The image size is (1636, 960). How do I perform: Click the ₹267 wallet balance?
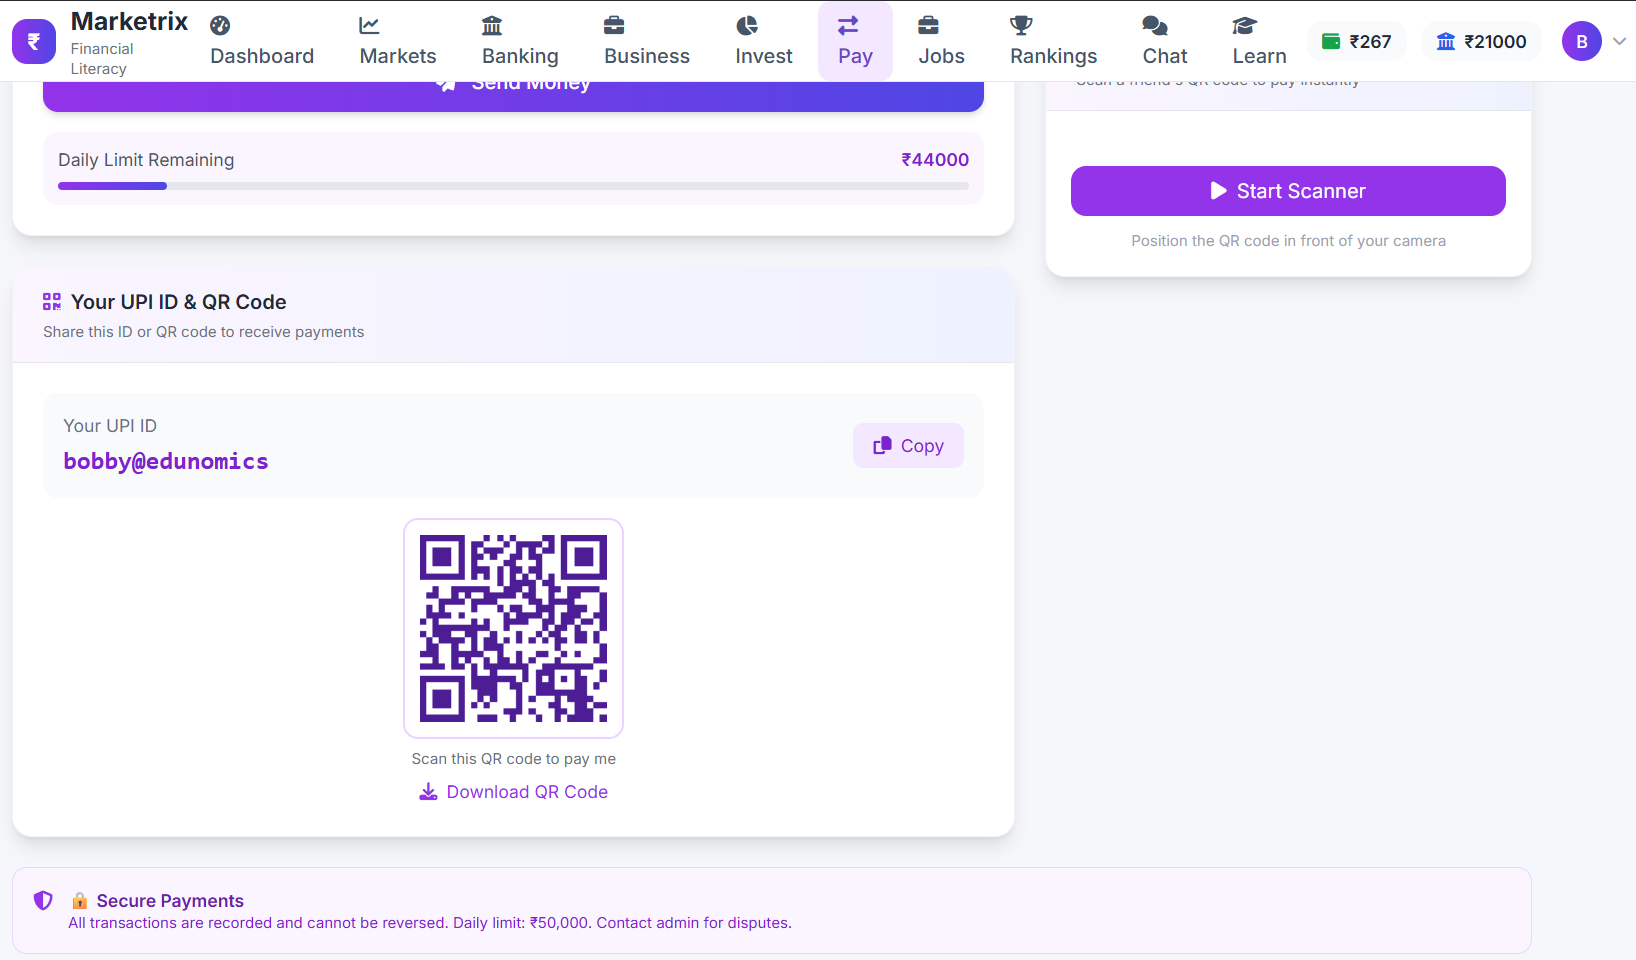pyautogui.click(x=1357, y=41)
